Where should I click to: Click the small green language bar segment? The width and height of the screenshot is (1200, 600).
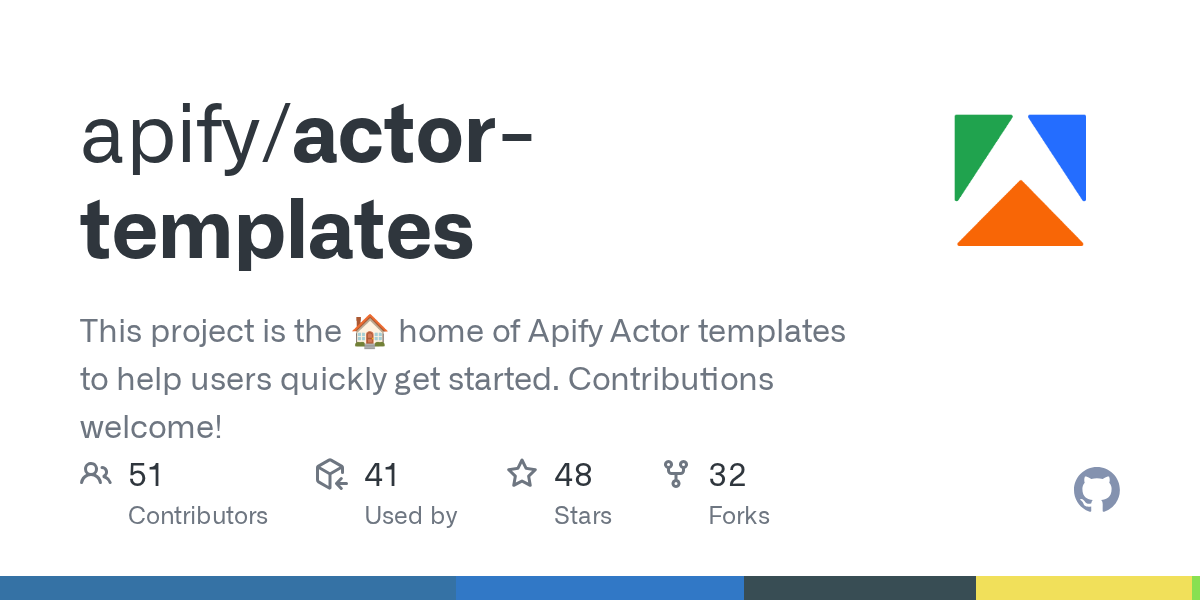(x=1195, y=588)
